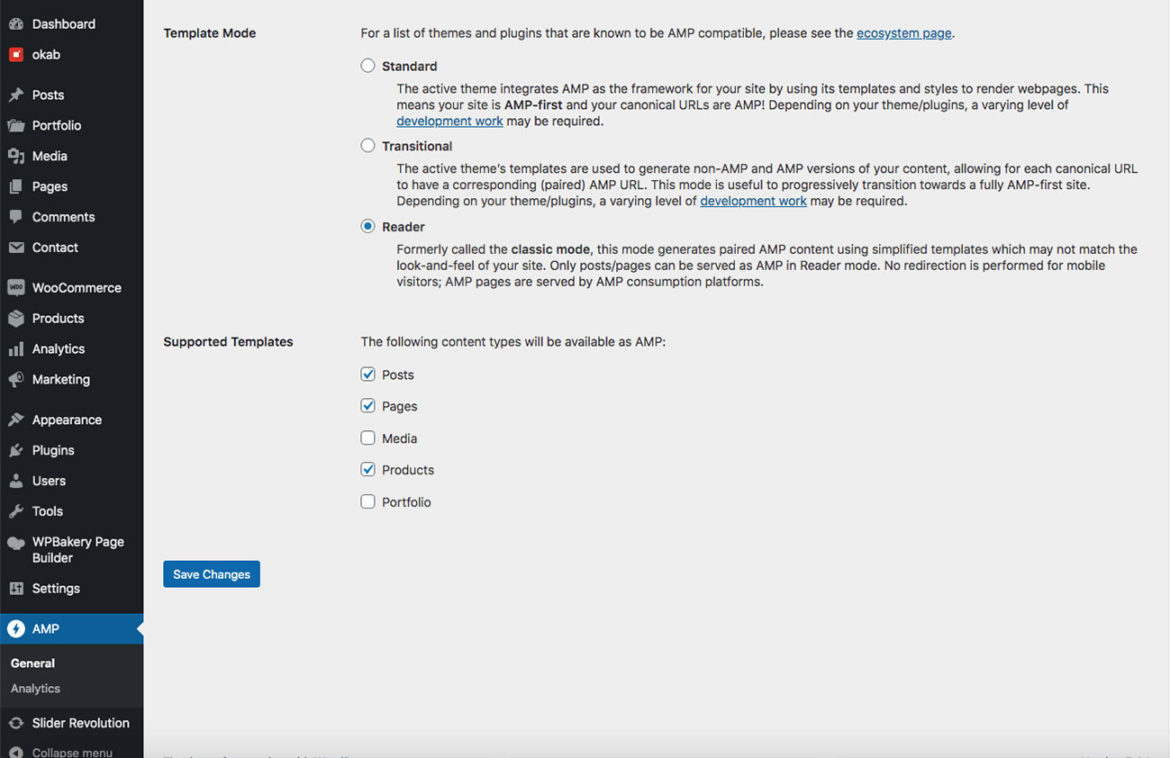Click the Slider Revolution refresh icon
The height and width of the screenshot is (758, 1170).
[16, 723]
